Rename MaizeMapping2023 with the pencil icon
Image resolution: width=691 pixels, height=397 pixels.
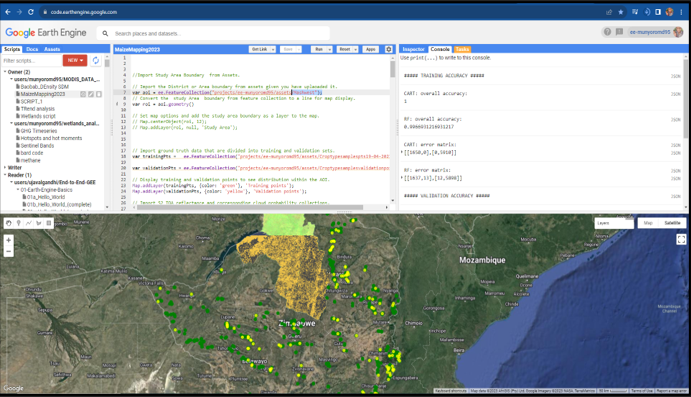(91, 94)
